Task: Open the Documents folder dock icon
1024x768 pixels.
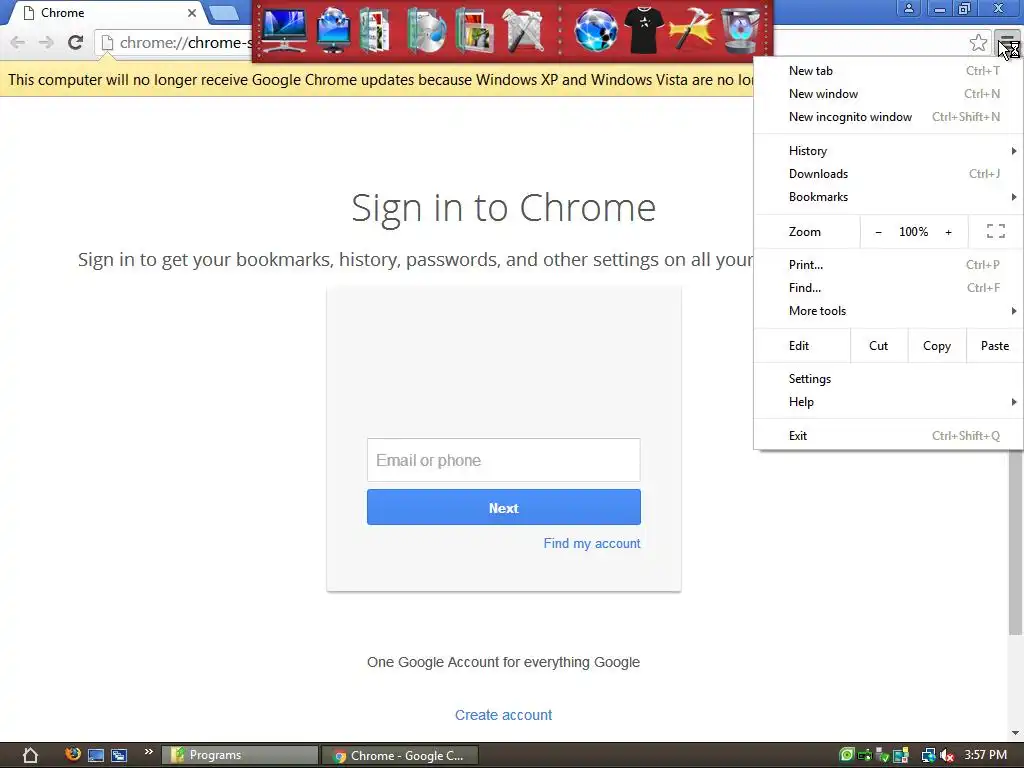Action: click(375, 30)
